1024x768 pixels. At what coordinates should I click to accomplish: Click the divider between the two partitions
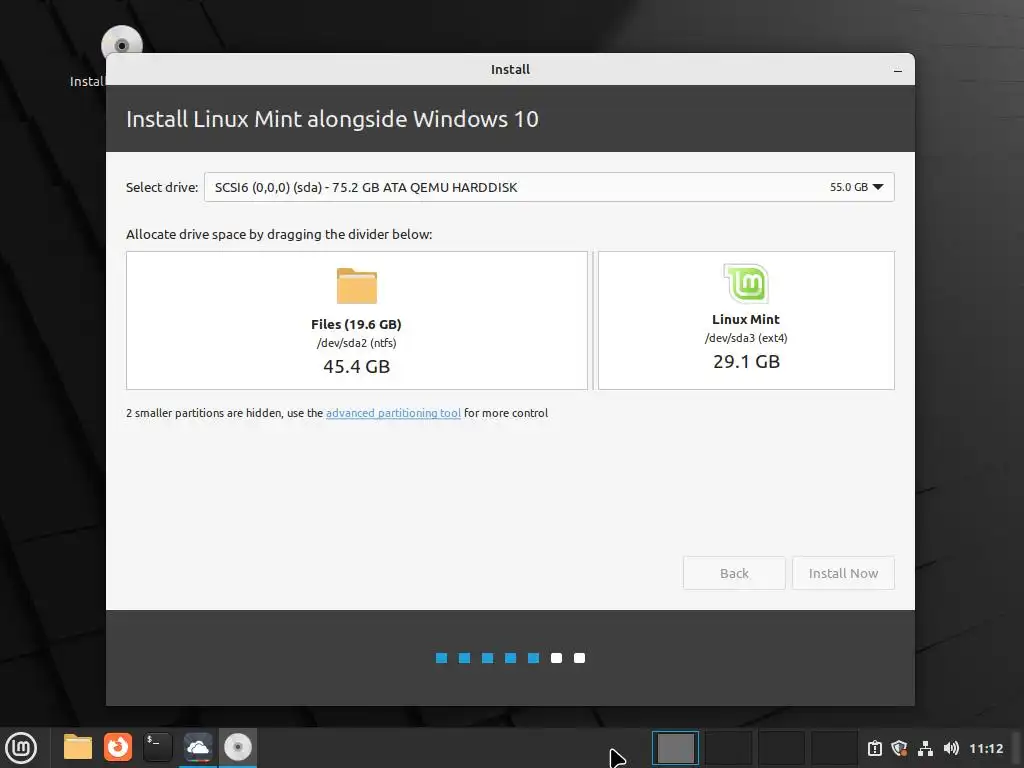593,320
